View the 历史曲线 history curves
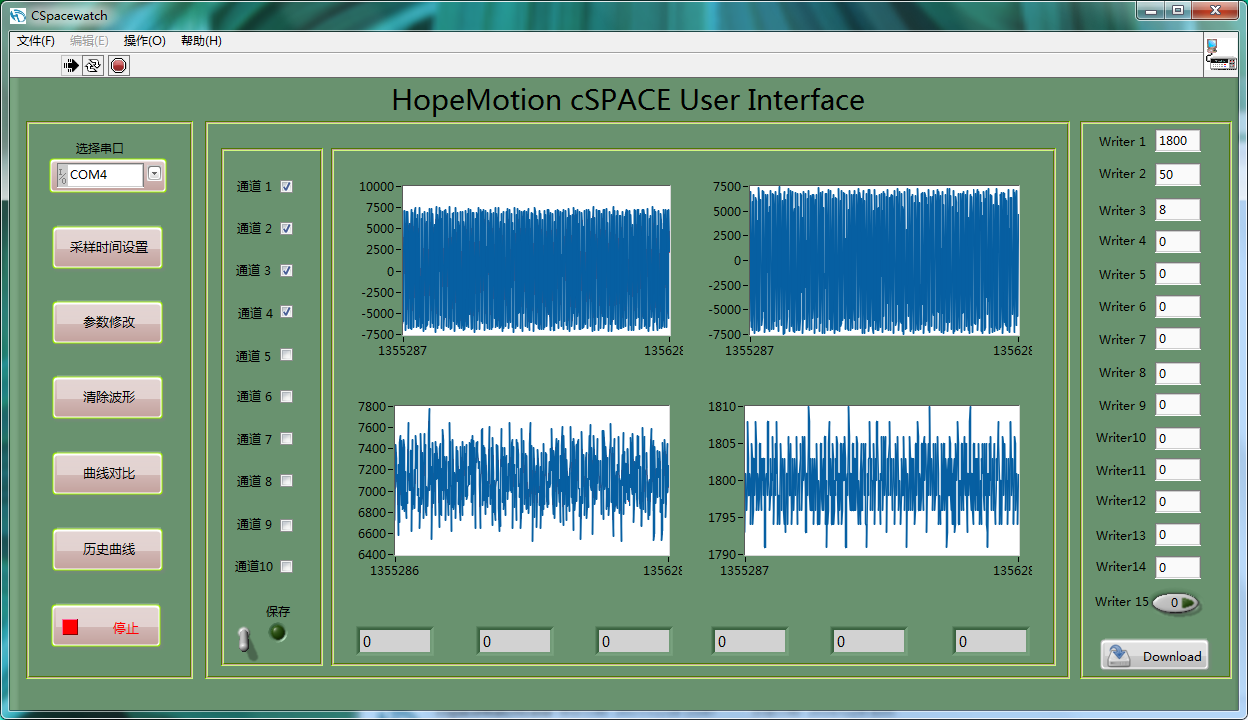This screenshot has height=720, width=1248. tap(108, 549)
